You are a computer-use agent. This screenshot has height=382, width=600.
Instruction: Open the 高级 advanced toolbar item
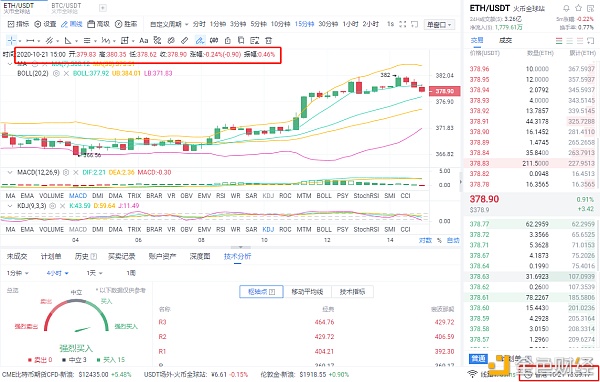tap(98, 24)
